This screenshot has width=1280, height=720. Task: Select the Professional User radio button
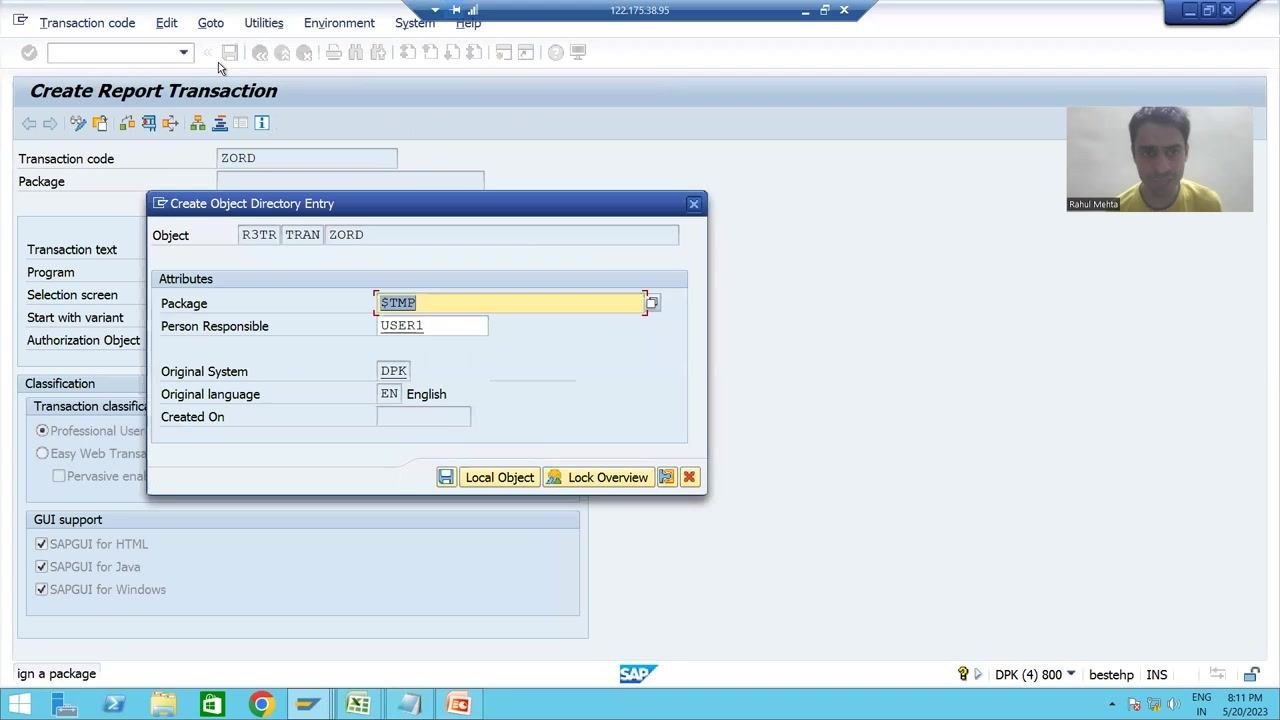[42, 431]
